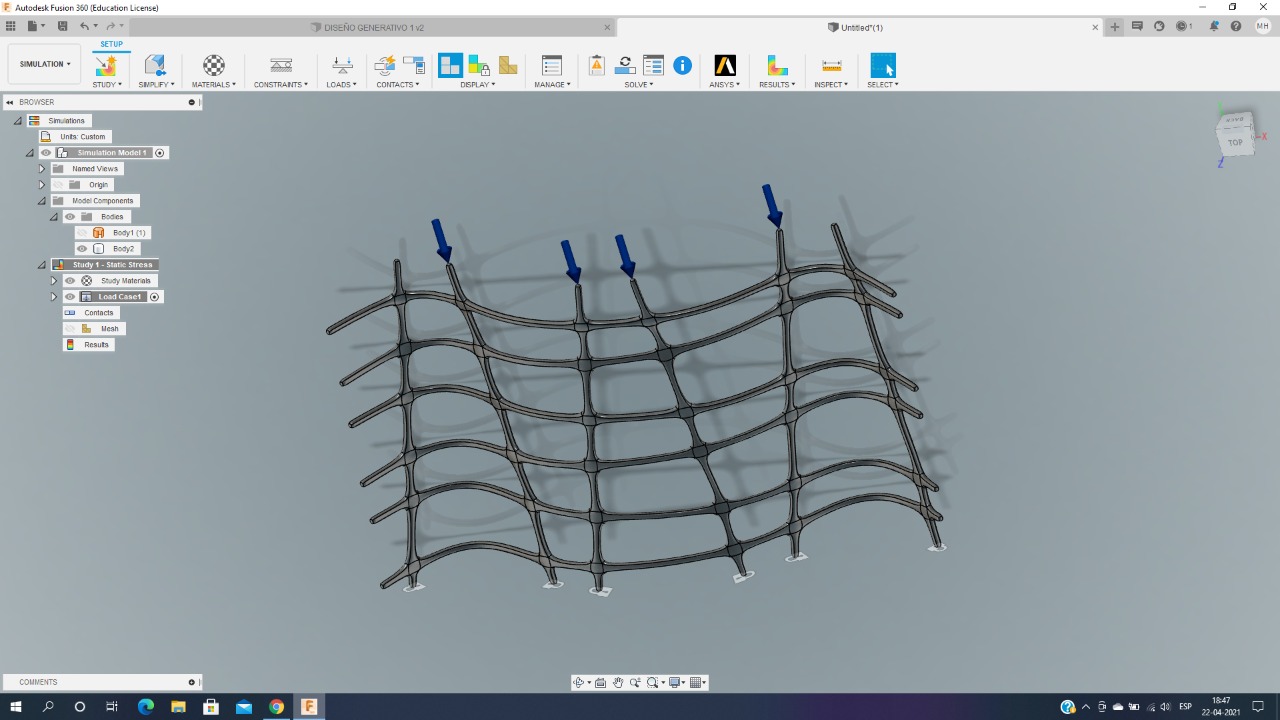
Task: Open the Simulation workspace dropdown
Action: pos(45,64)
